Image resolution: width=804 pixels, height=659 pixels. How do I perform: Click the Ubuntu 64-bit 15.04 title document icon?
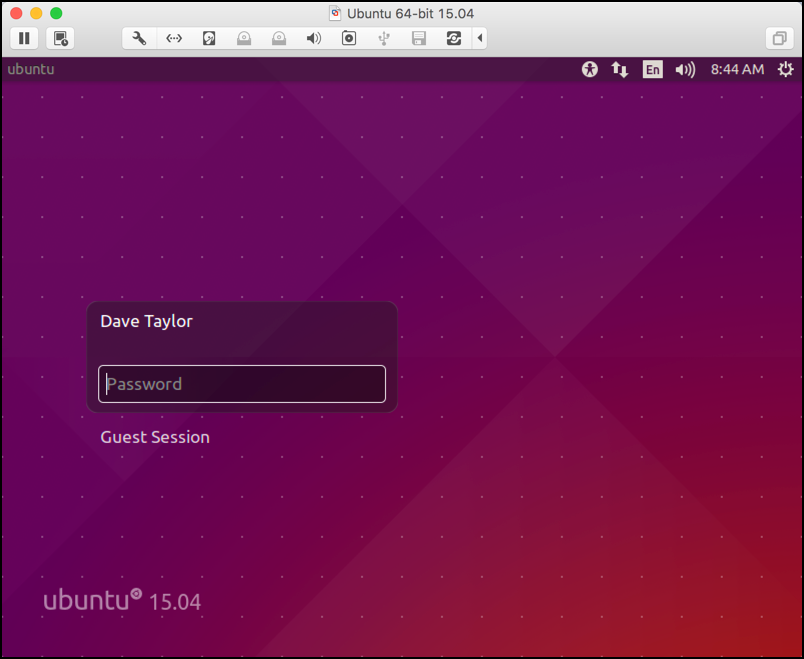coord(335,13)
